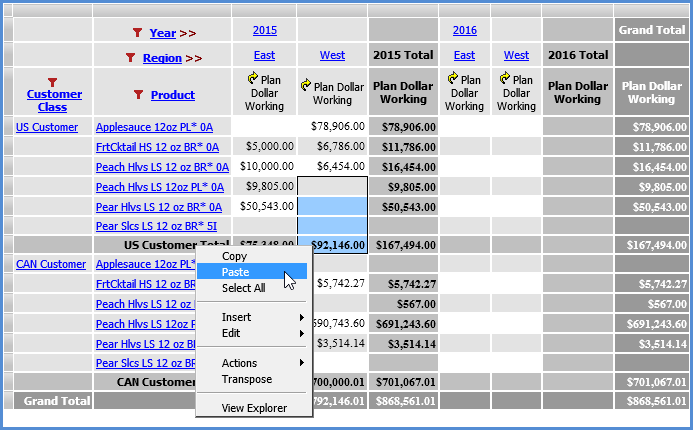Click the yellow arrow icon in the 2016 West column header
Image resolution: width=693 pixels, height=430 pixels.
point(504,78)
